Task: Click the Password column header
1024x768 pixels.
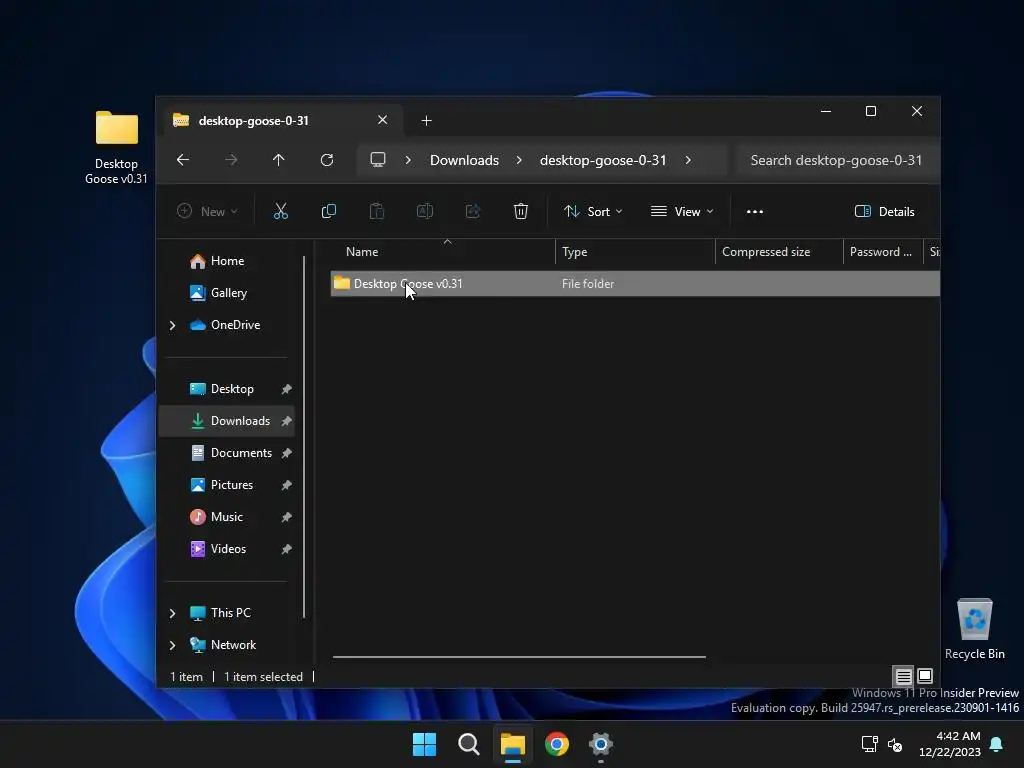Action: click(x=882, y=252)
